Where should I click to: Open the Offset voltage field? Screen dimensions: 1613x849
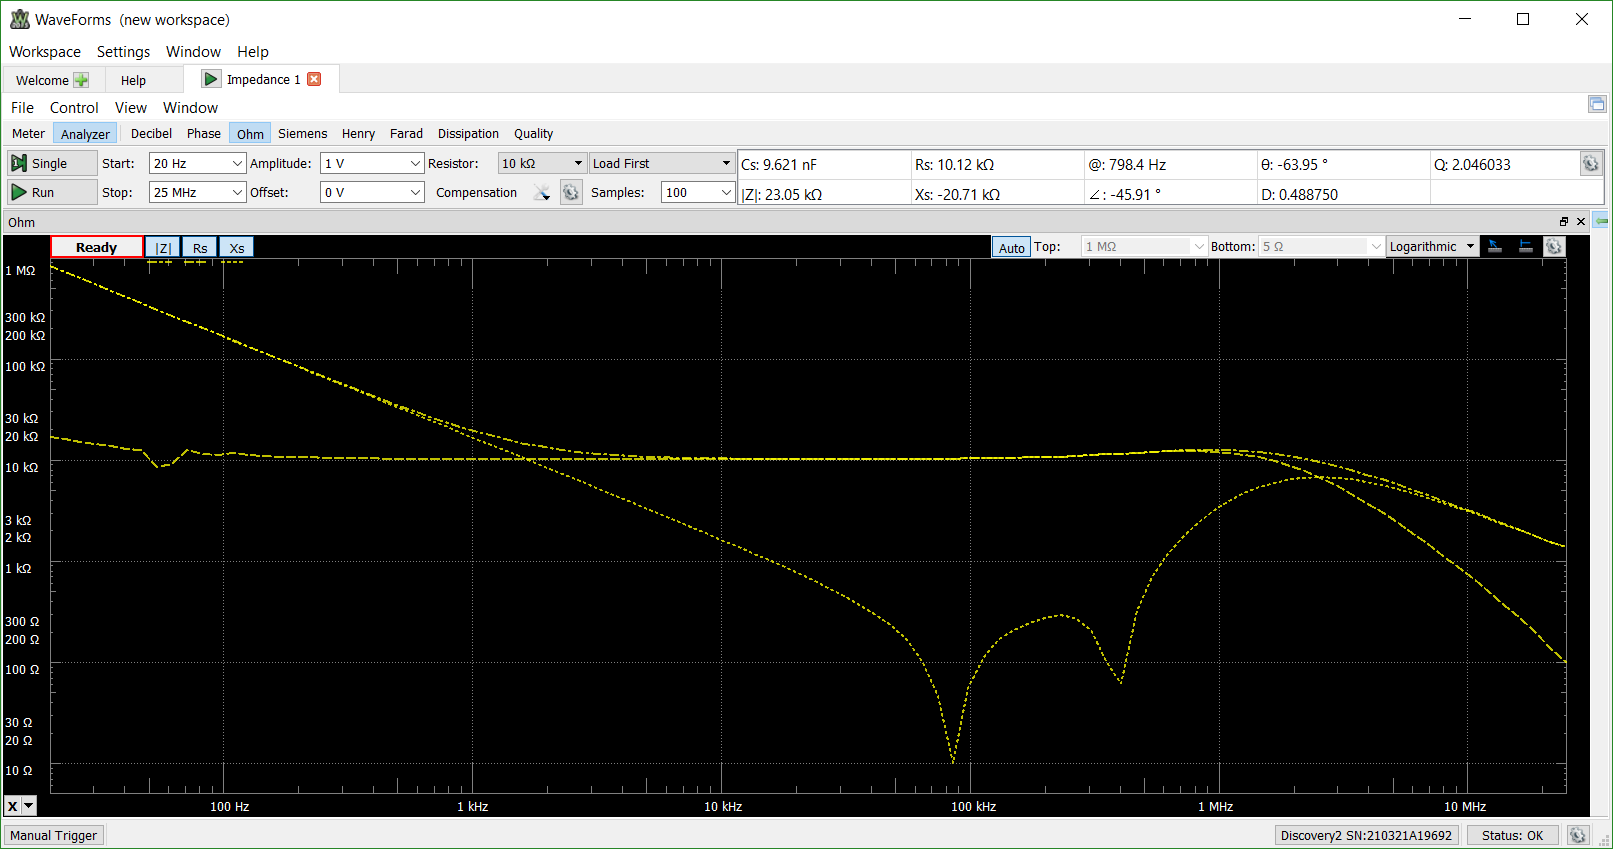[372, 192]
